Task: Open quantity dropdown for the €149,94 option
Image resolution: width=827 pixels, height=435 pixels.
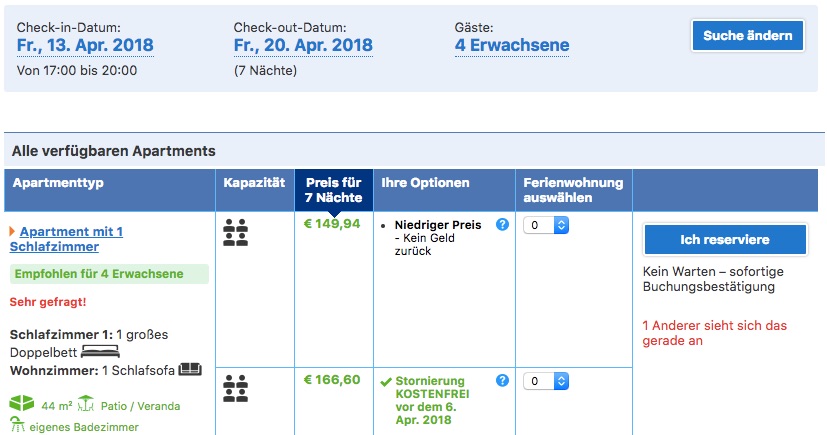Action: 546,225
